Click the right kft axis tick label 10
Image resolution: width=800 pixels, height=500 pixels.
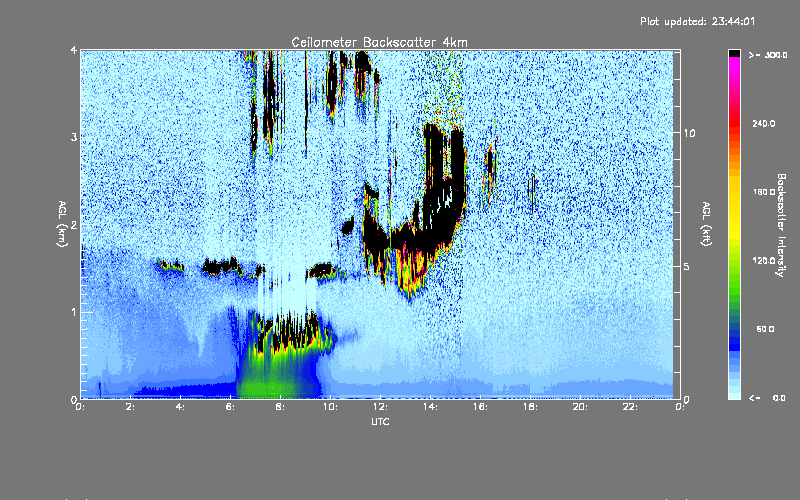689,133
